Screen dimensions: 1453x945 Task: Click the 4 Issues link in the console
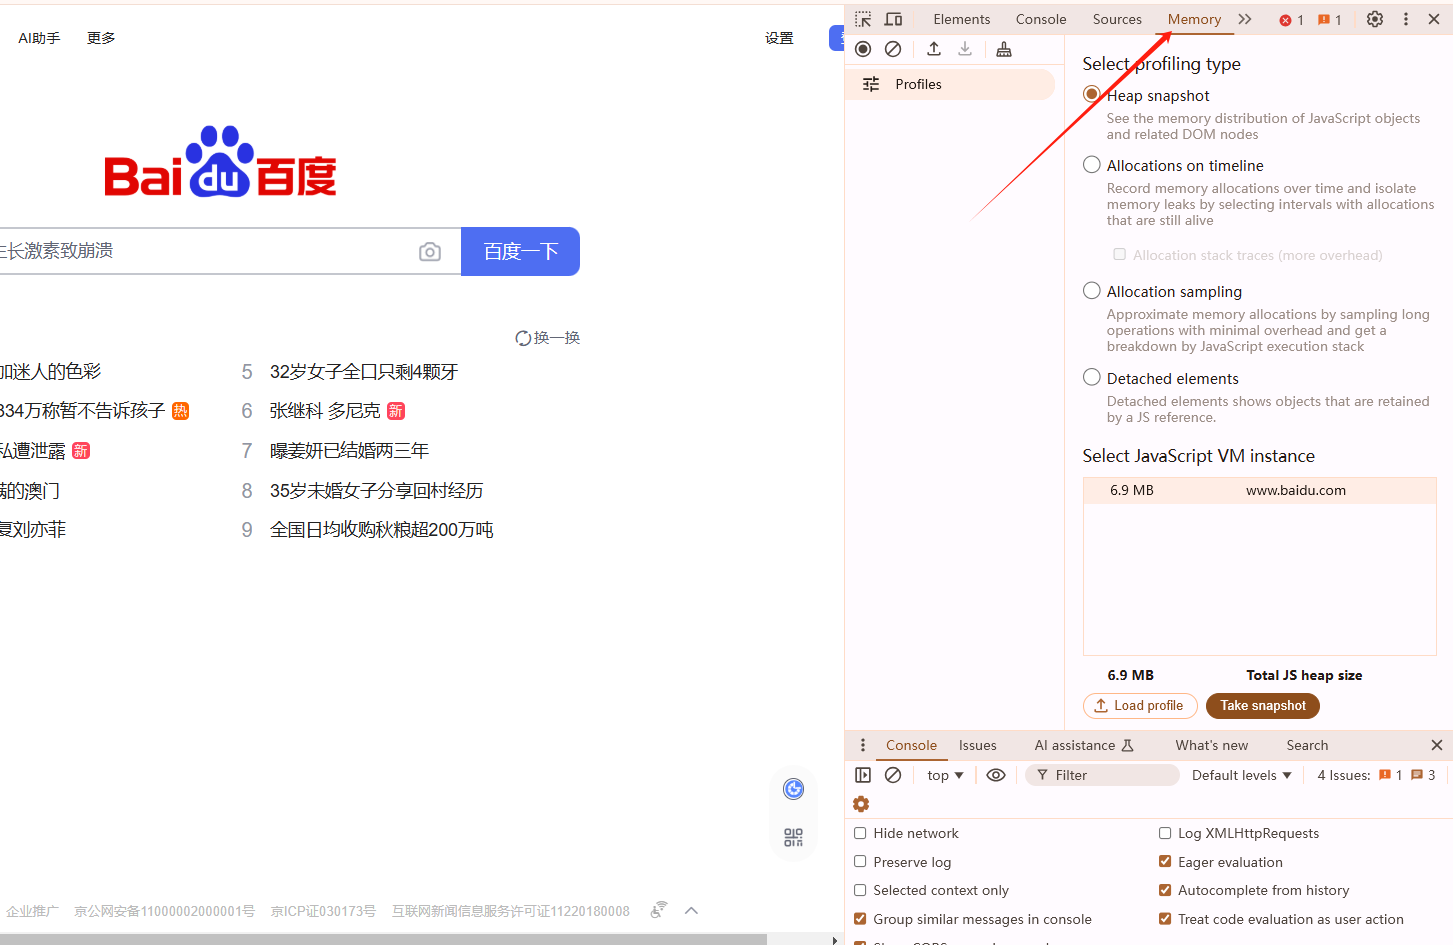[1376, 775]
